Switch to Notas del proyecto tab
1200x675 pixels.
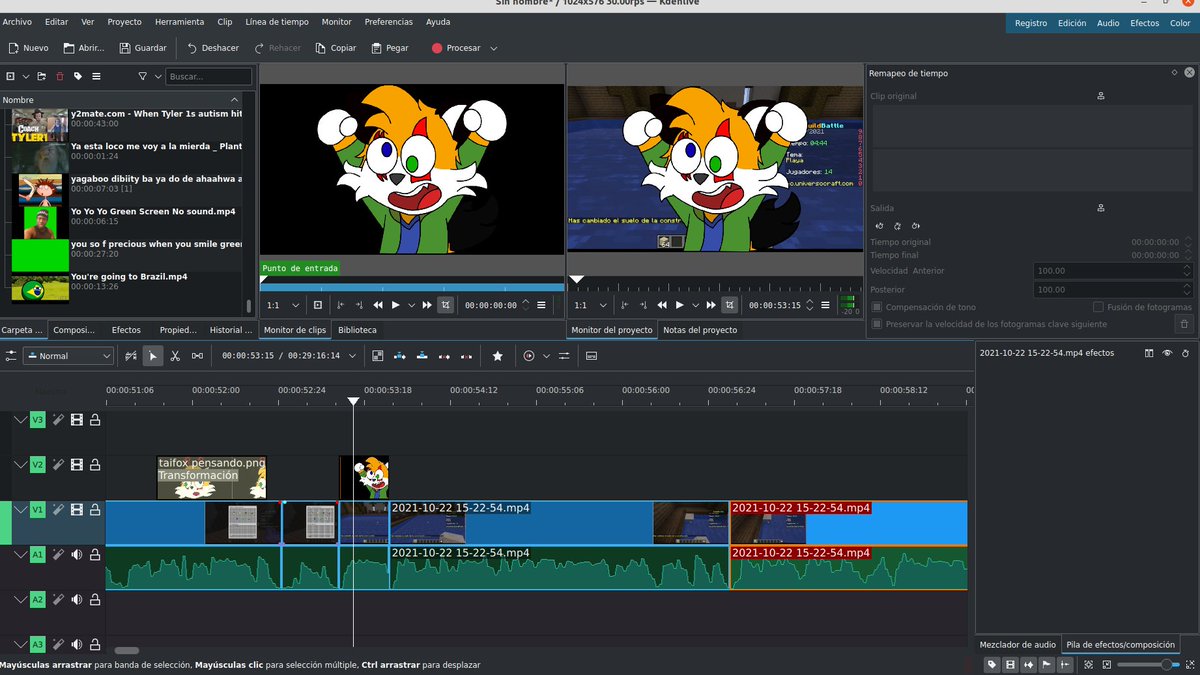point(700,330)
